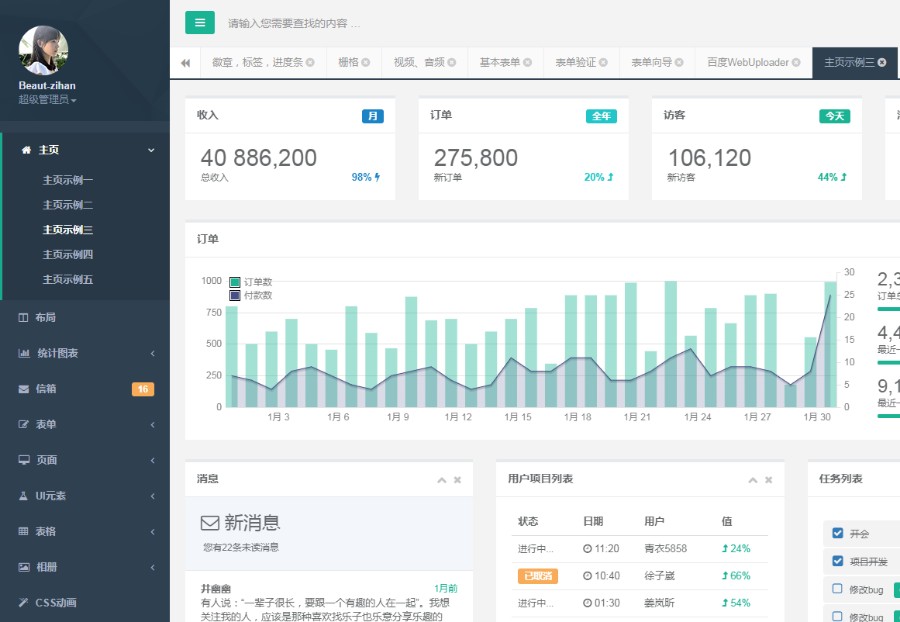
Task: Close the 基本表单 tab
Action: pyautogui.click(x=527, y=63)
